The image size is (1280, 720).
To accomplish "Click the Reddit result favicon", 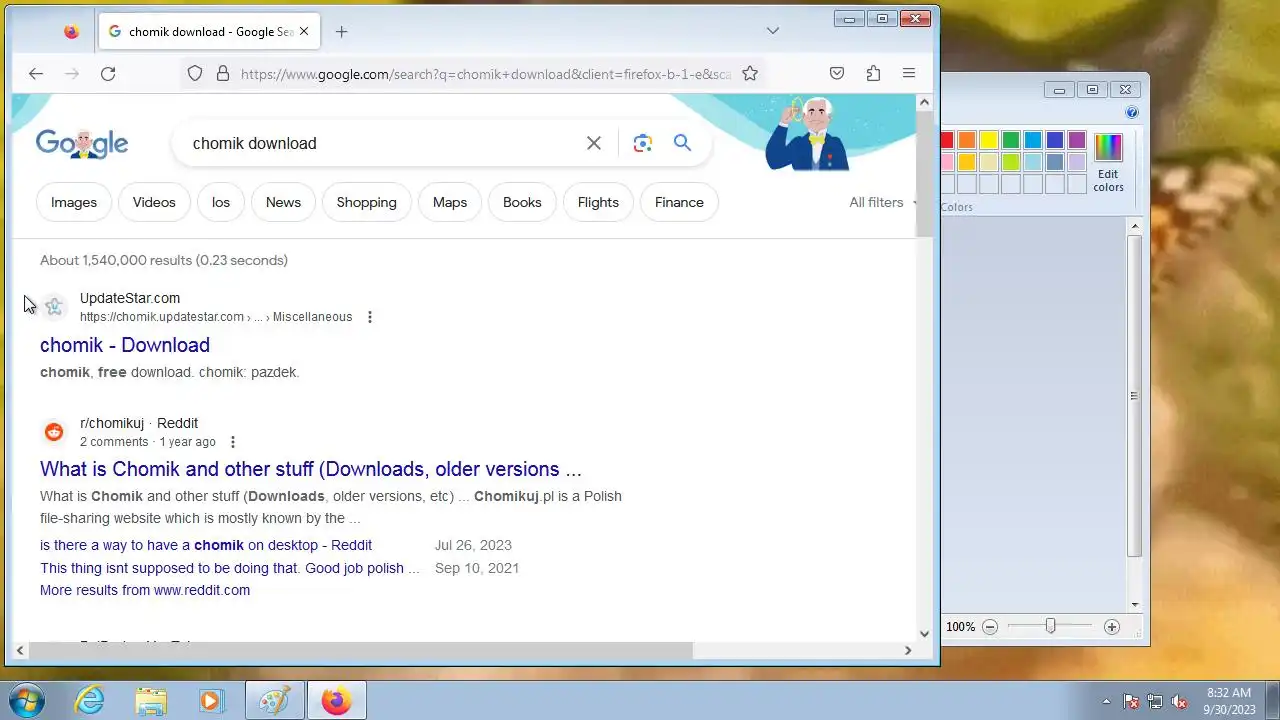I will (54, 432).
